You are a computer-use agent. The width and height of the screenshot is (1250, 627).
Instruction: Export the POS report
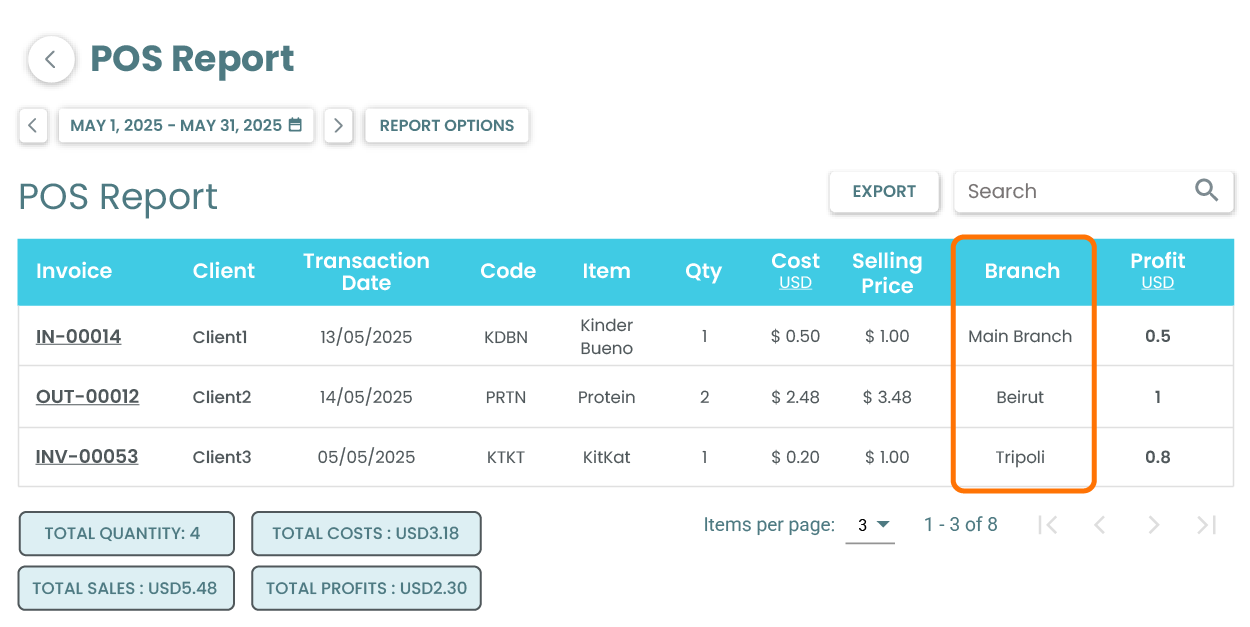click(884, 192)
